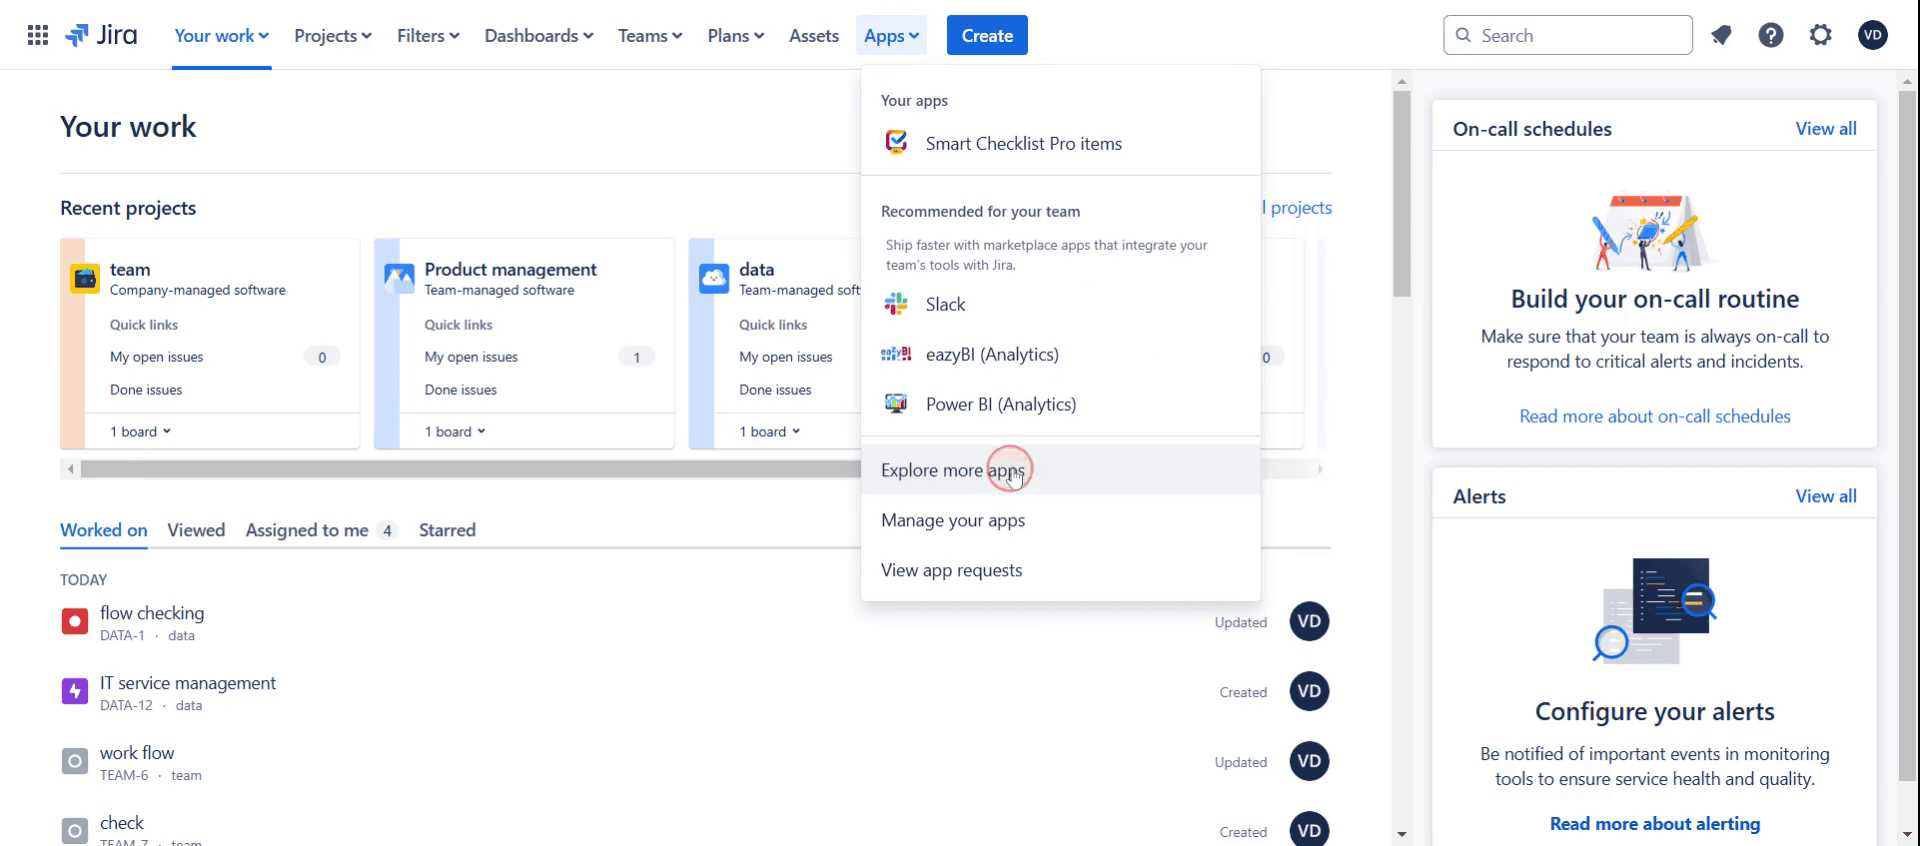
Task: Click the check issue type icon
Action: click(75, 831)
